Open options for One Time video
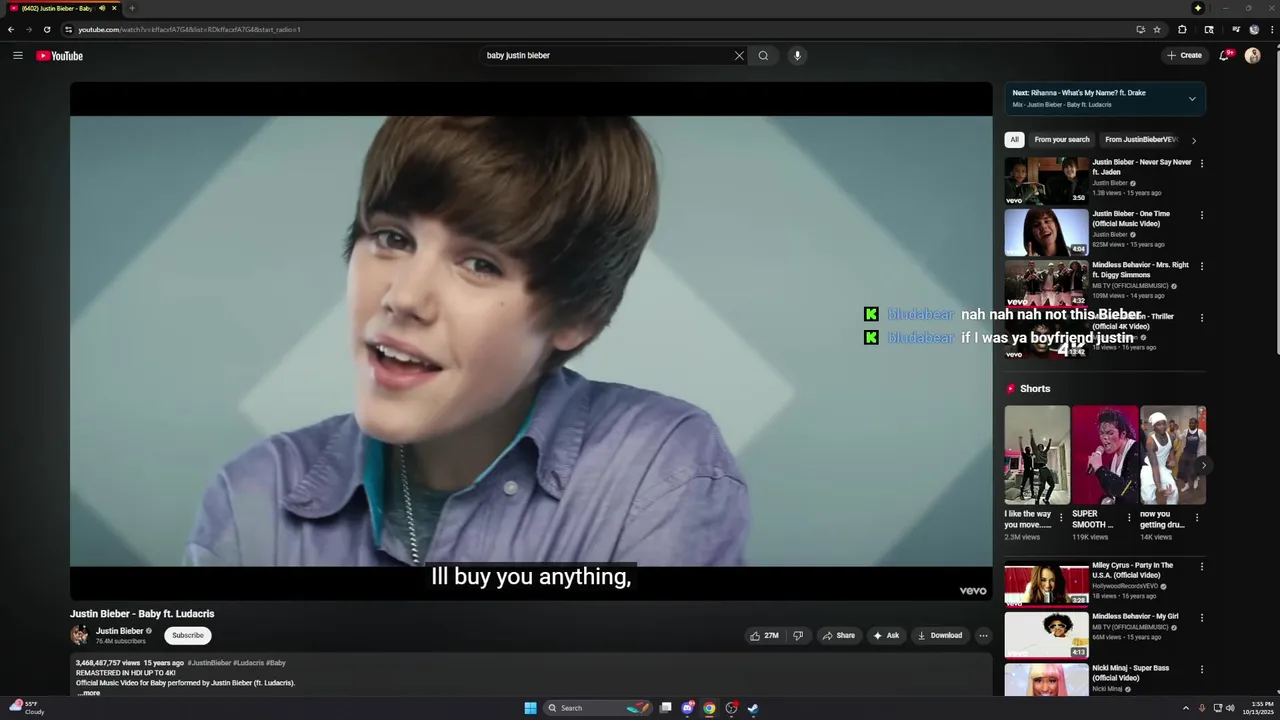 coord(1201,215)
